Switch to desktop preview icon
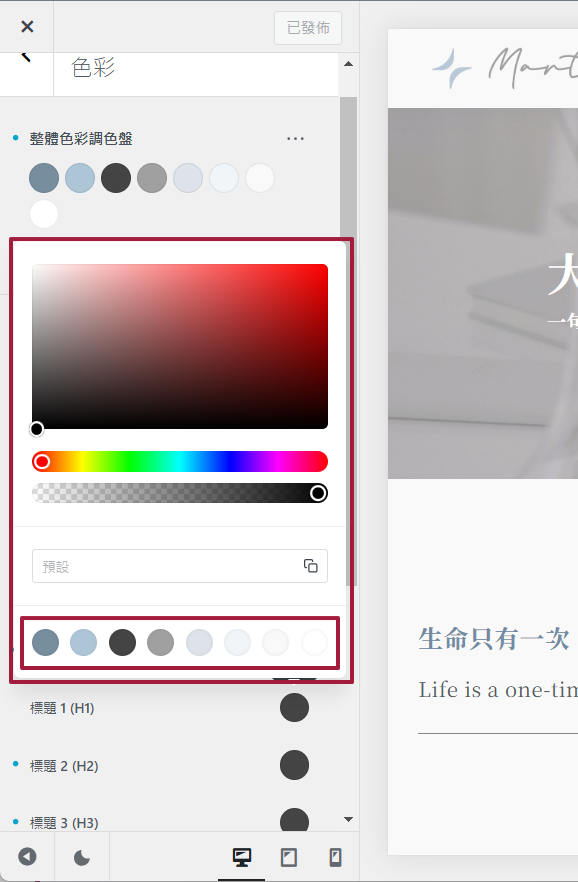This screenshot has width=578, height=882. tap(242, 857)
